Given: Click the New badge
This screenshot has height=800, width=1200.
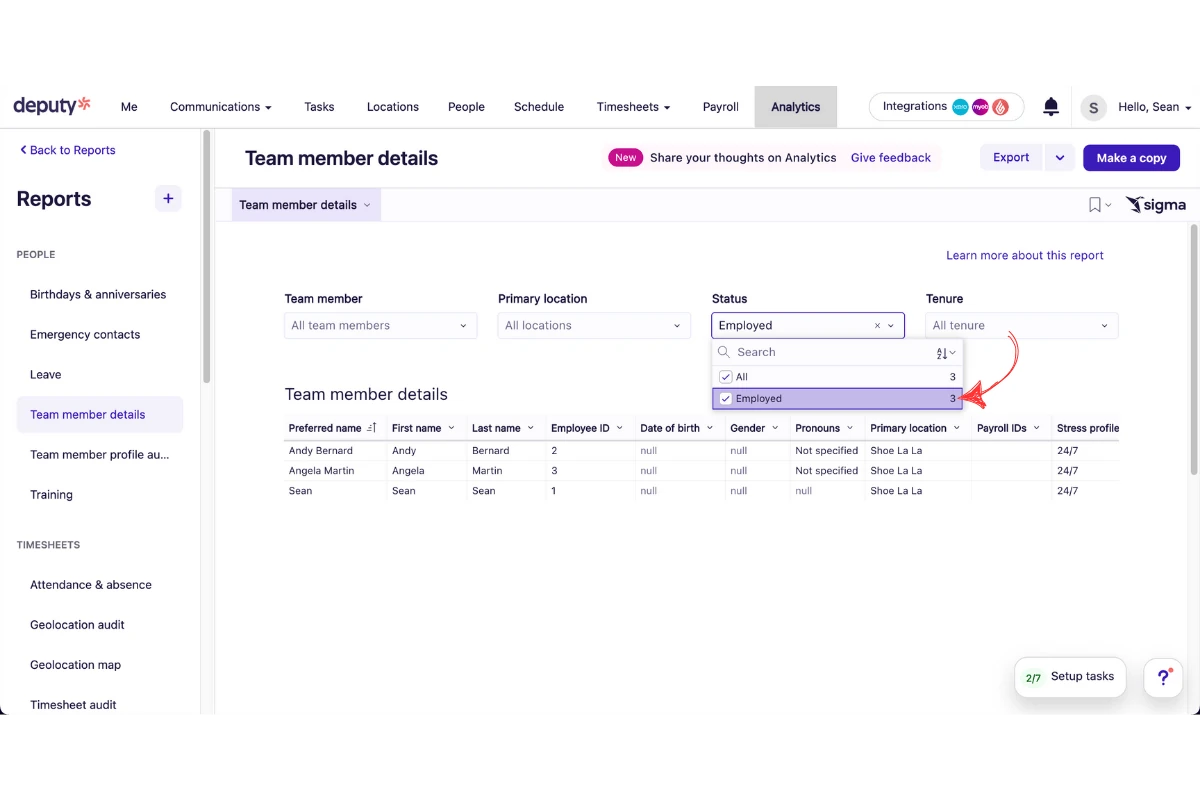Looking at the screenshot, I should click(625, 158).
